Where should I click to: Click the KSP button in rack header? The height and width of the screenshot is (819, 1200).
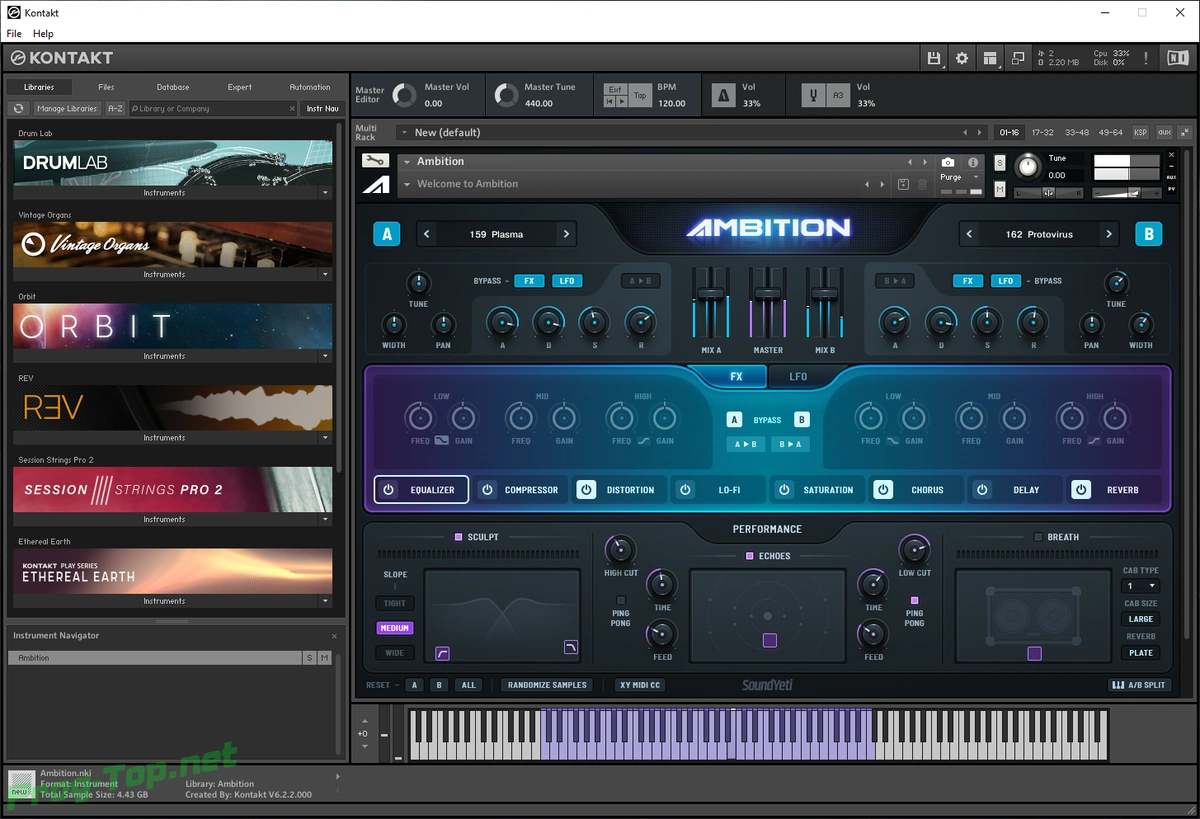pos(1139,132)
